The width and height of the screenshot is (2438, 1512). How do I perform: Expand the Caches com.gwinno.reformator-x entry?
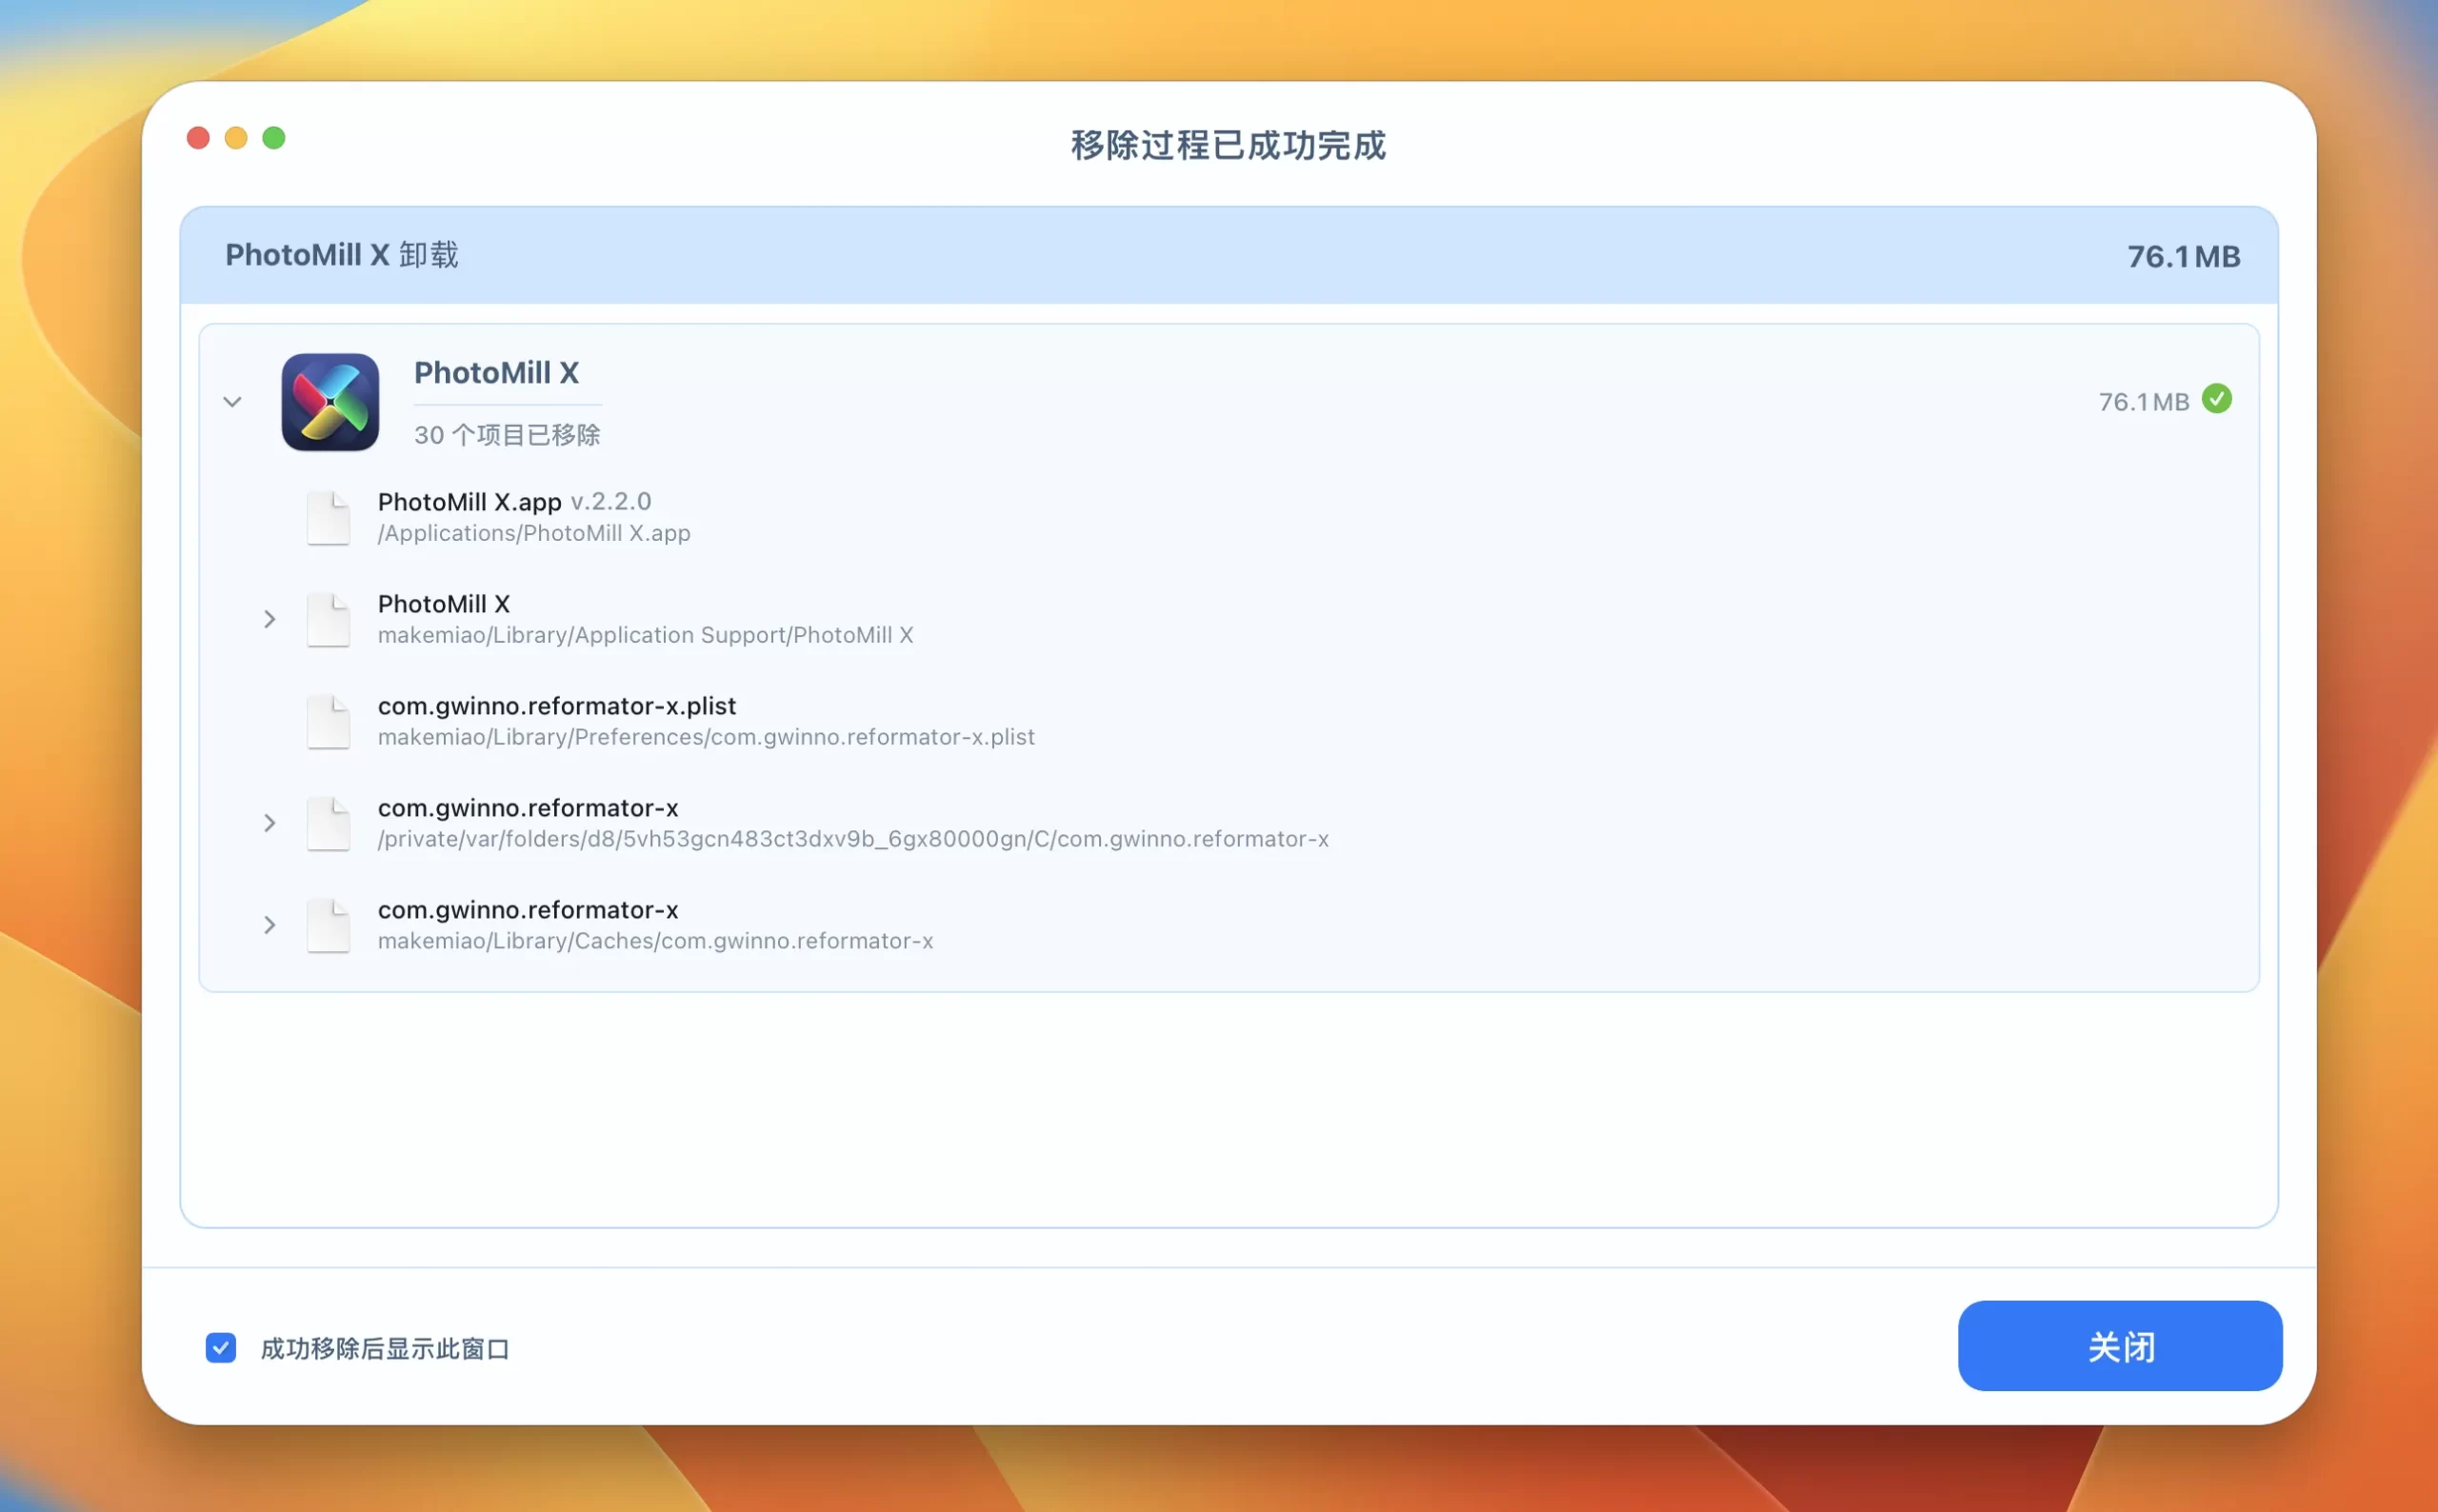pyautogui.click(x=270, y=925)
